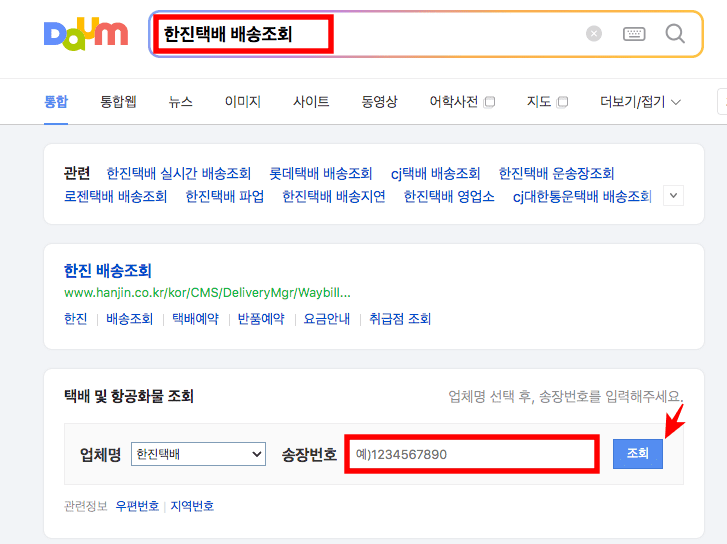Open related search 로젠택배 배송조회

(x=115, y=197)
